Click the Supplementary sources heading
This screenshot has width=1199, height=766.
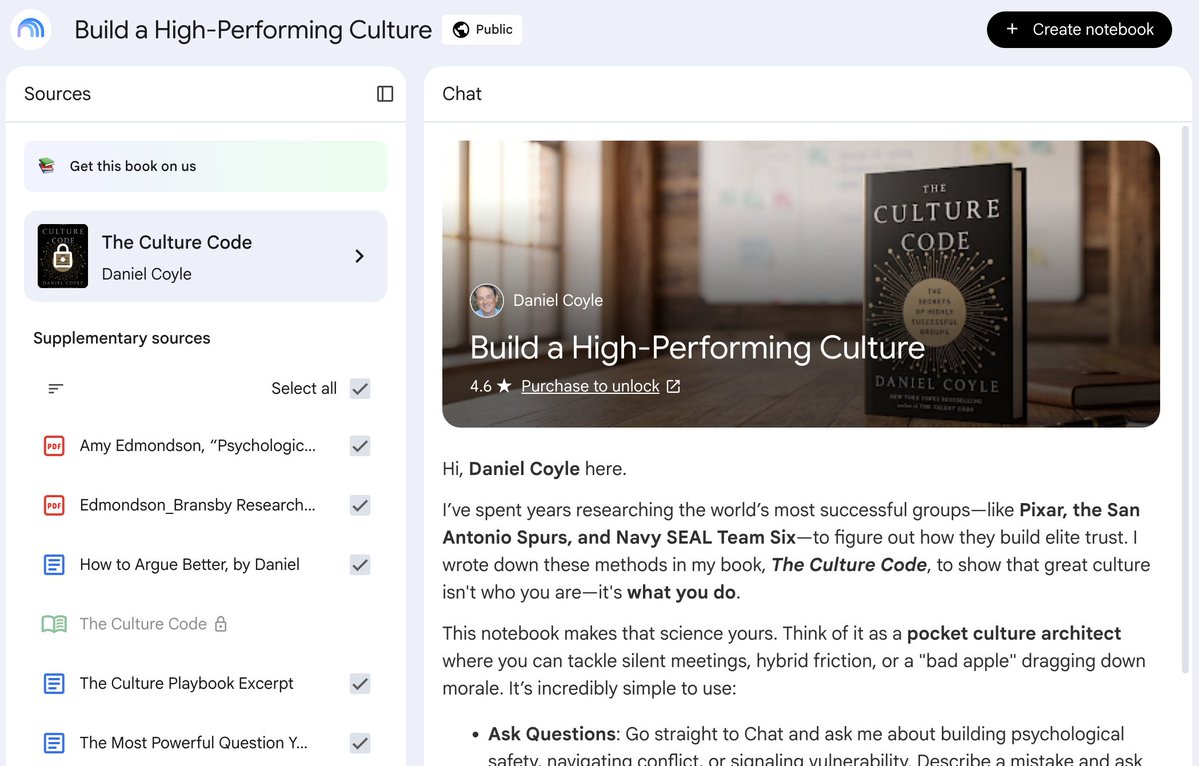(122, 338)
